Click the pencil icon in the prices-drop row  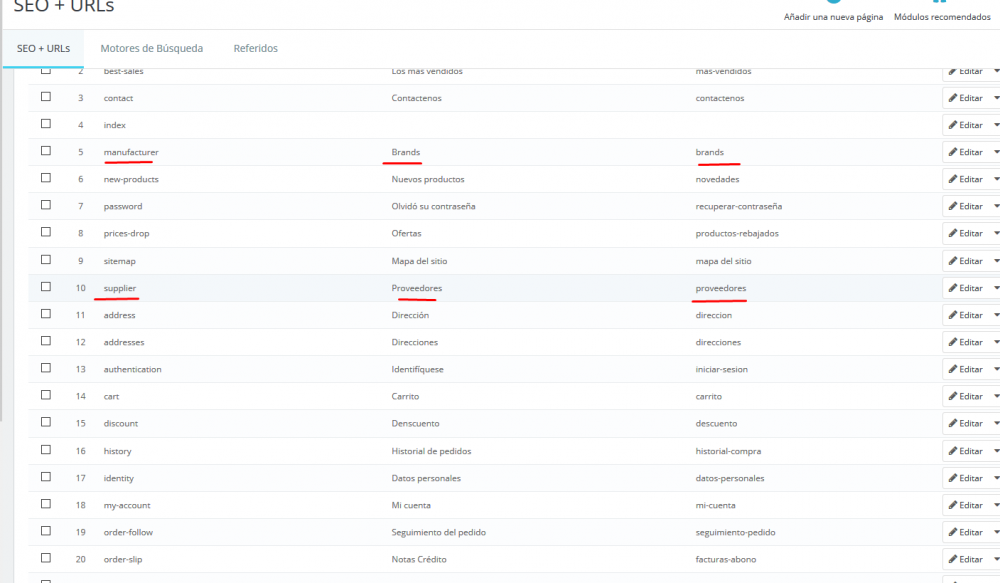coord(953,233)
